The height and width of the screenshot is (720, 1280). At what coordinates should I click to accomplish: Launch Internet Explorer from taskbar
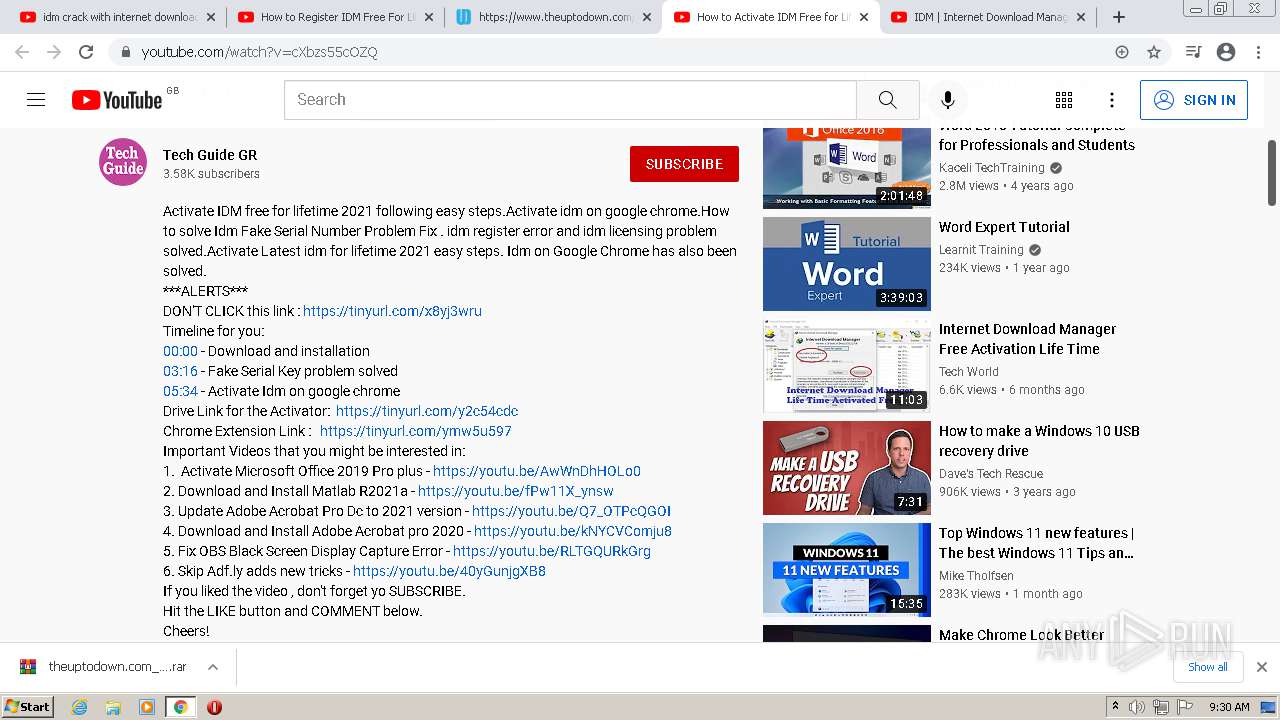click(80, 707)
